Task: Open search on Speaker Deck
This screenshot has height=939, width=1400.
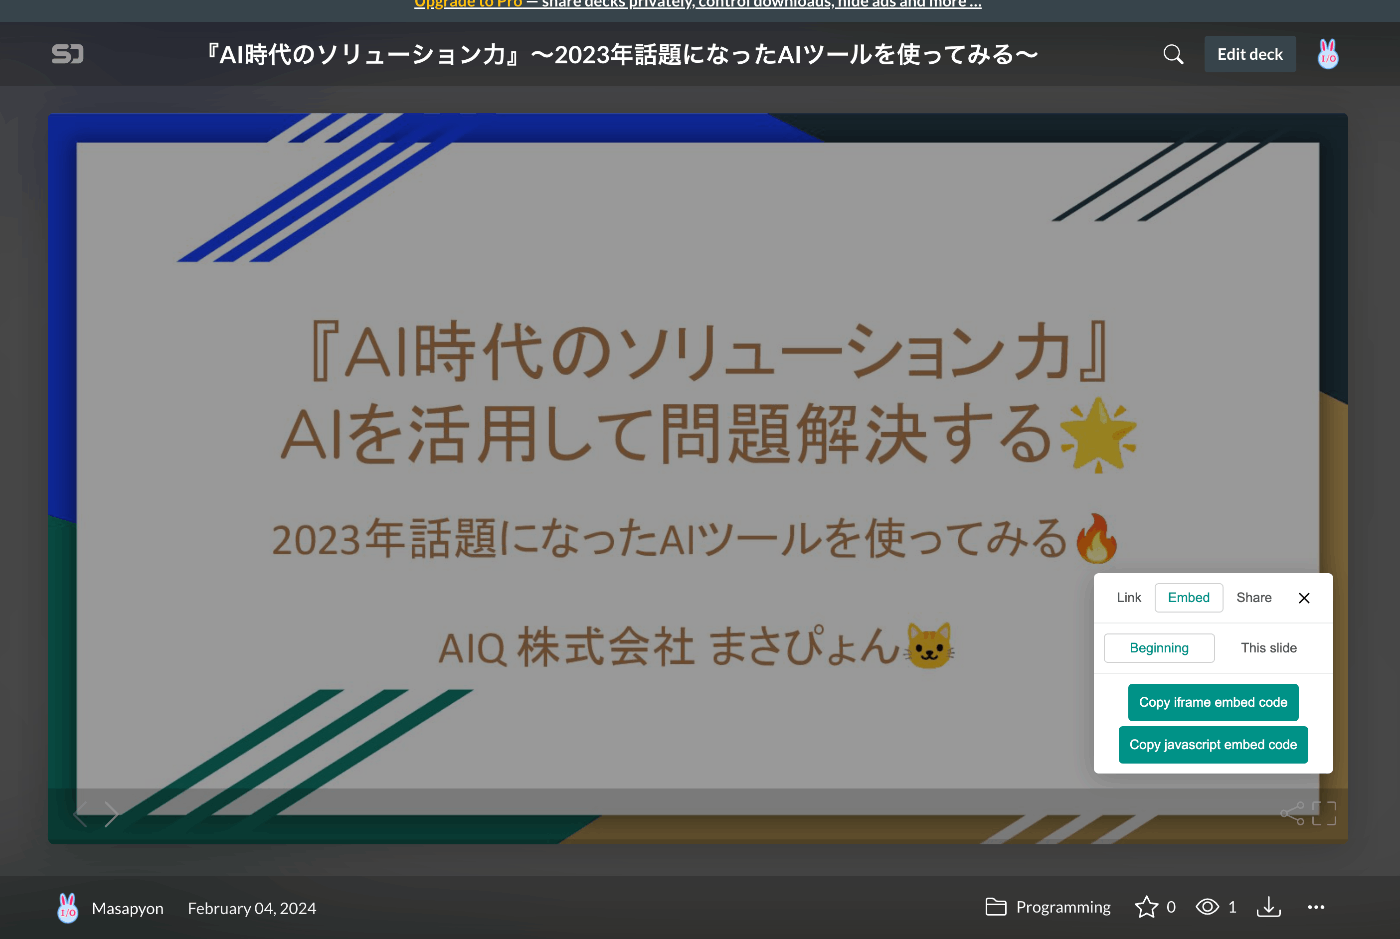Action: [1172, 54]
